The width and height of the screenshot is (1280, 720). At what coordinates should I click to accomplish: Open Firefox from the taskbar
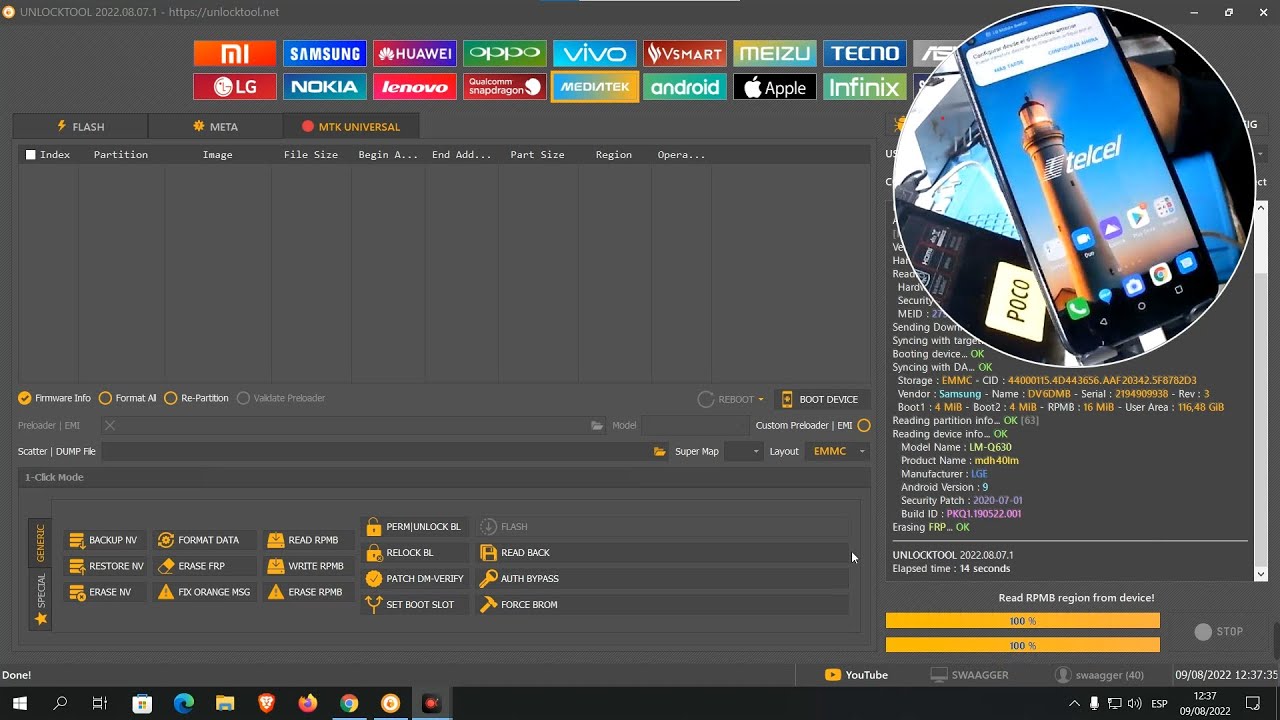pyautogui.click(x=307, y=704)
